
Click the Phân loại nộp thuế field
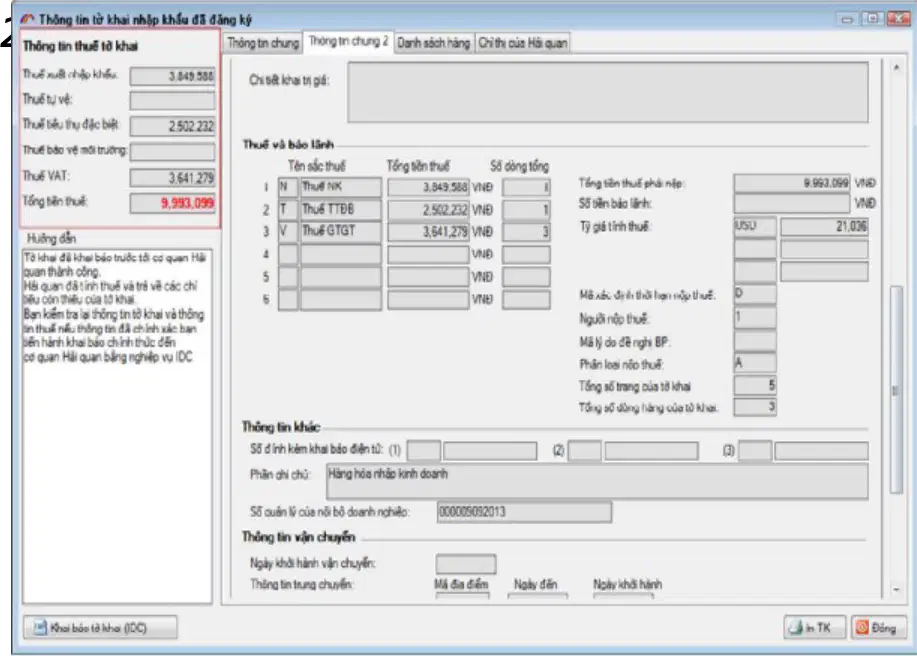(755, 363)
